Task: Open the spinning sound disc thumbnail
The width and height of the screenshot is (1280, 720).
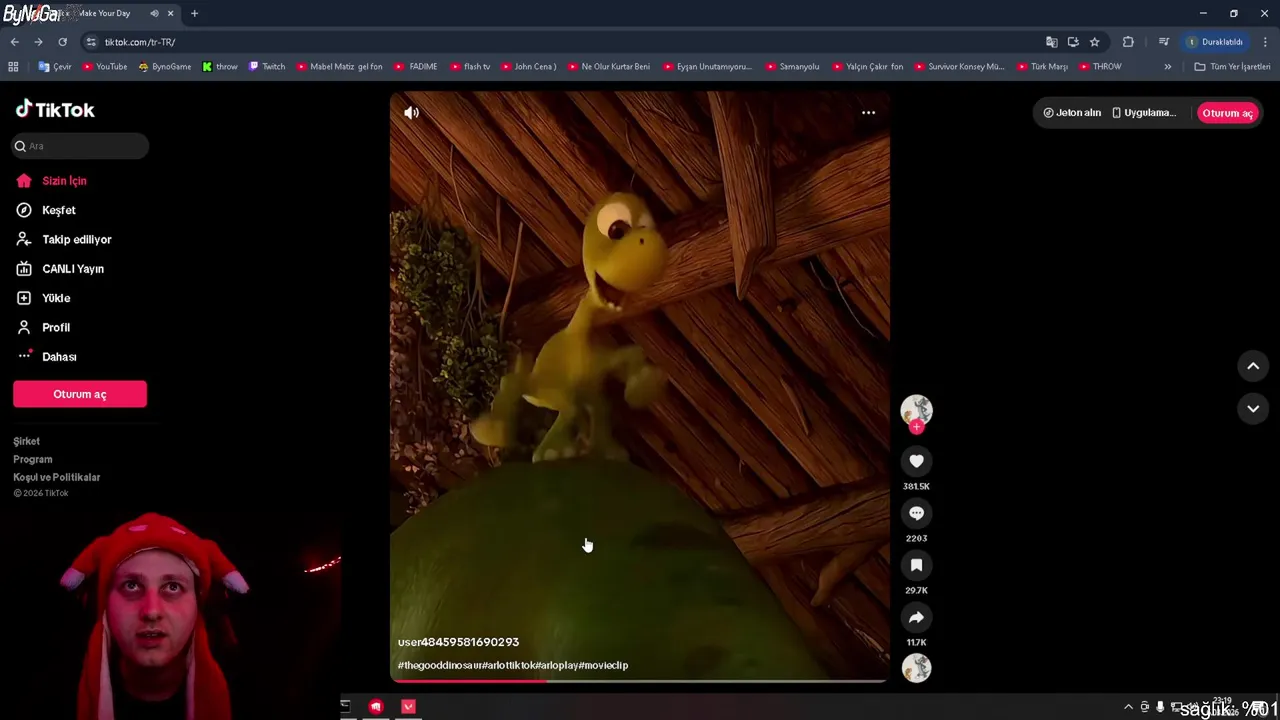Action: click(x=916, y=667)
